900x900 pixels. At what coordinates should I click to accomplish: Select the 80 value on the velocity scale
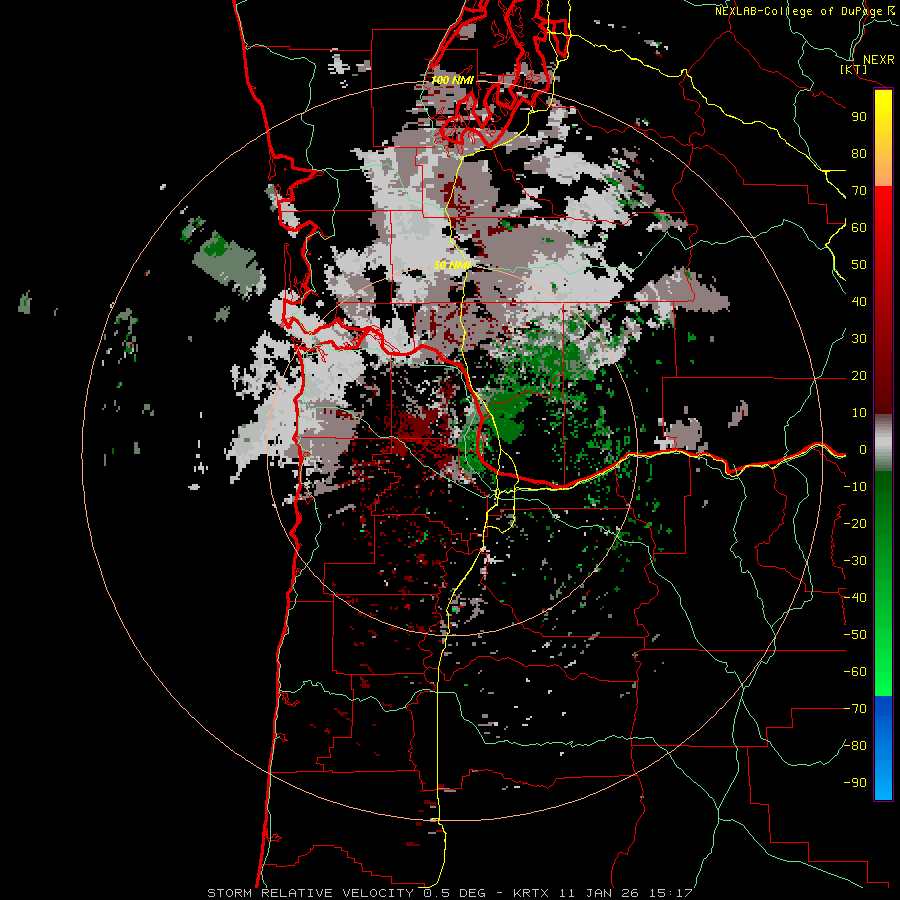point(859,154)
